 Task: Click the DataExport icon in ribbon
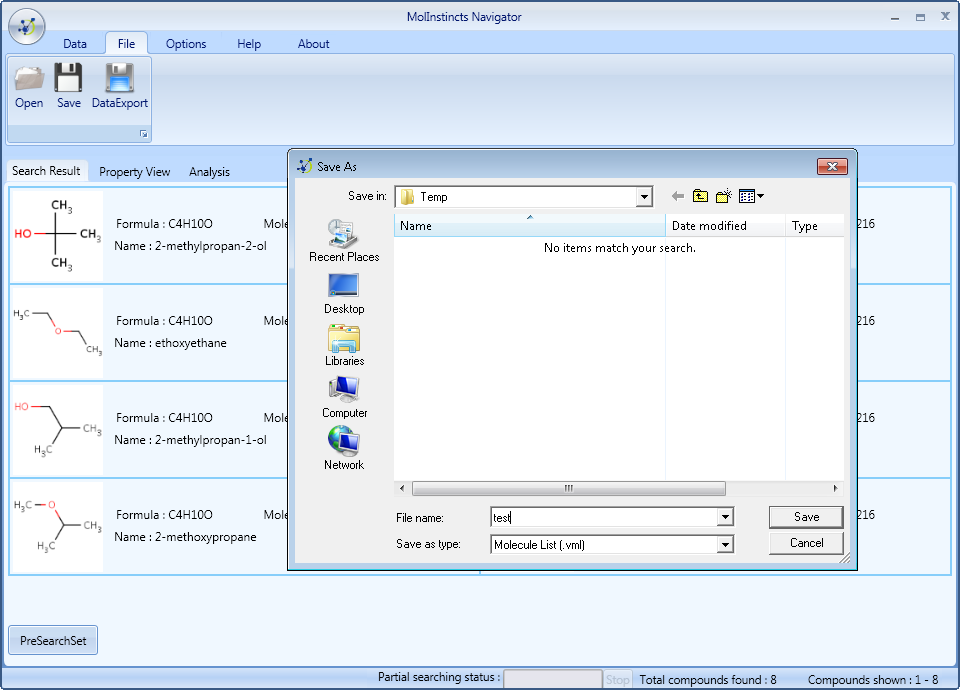[x=119, y=78]
